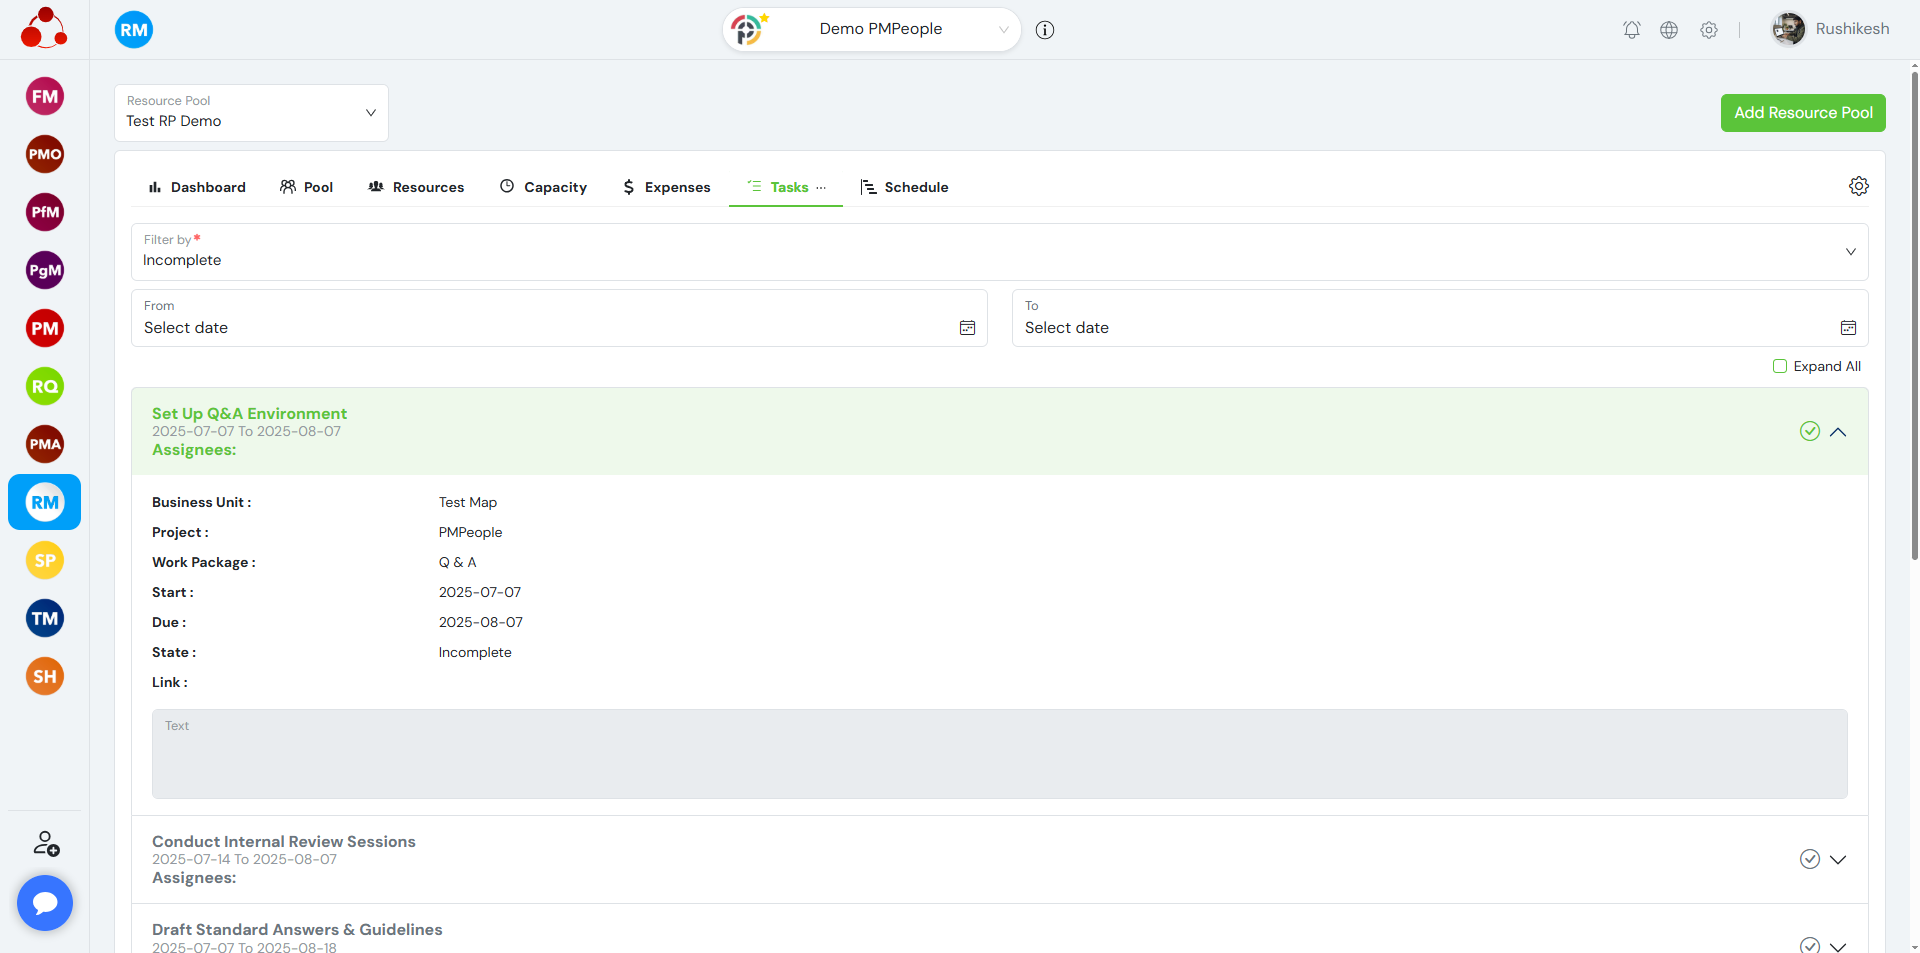
Task: Switch to the Pool tab
Action: [306, 187]
